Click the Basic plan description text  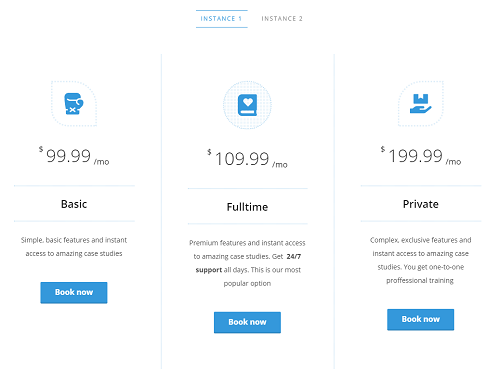(x=74, y=247)
